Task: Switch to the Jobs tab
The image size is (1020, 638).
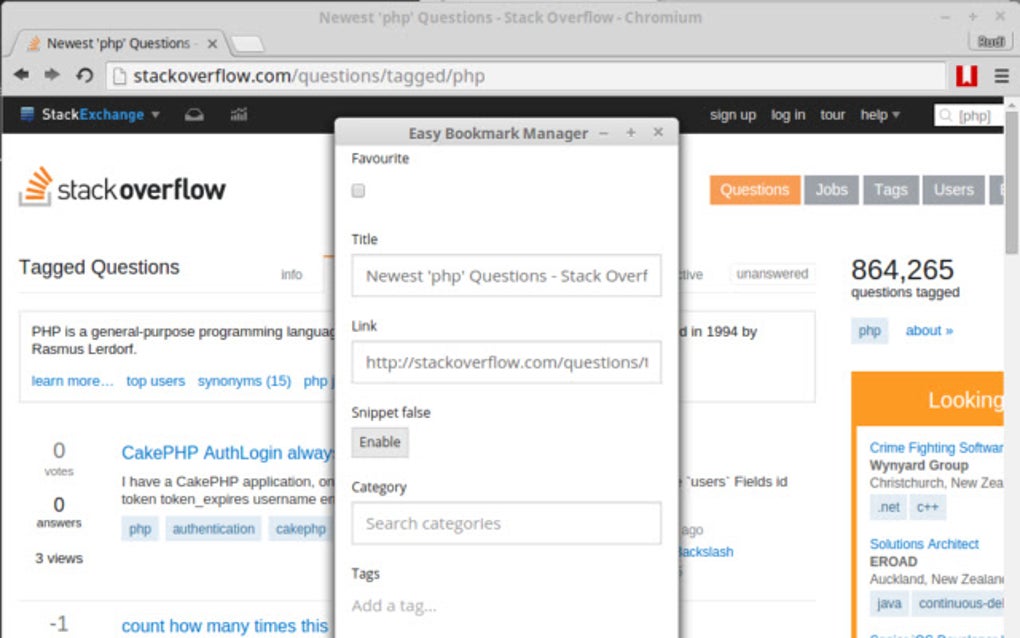Action: [831, 189]
